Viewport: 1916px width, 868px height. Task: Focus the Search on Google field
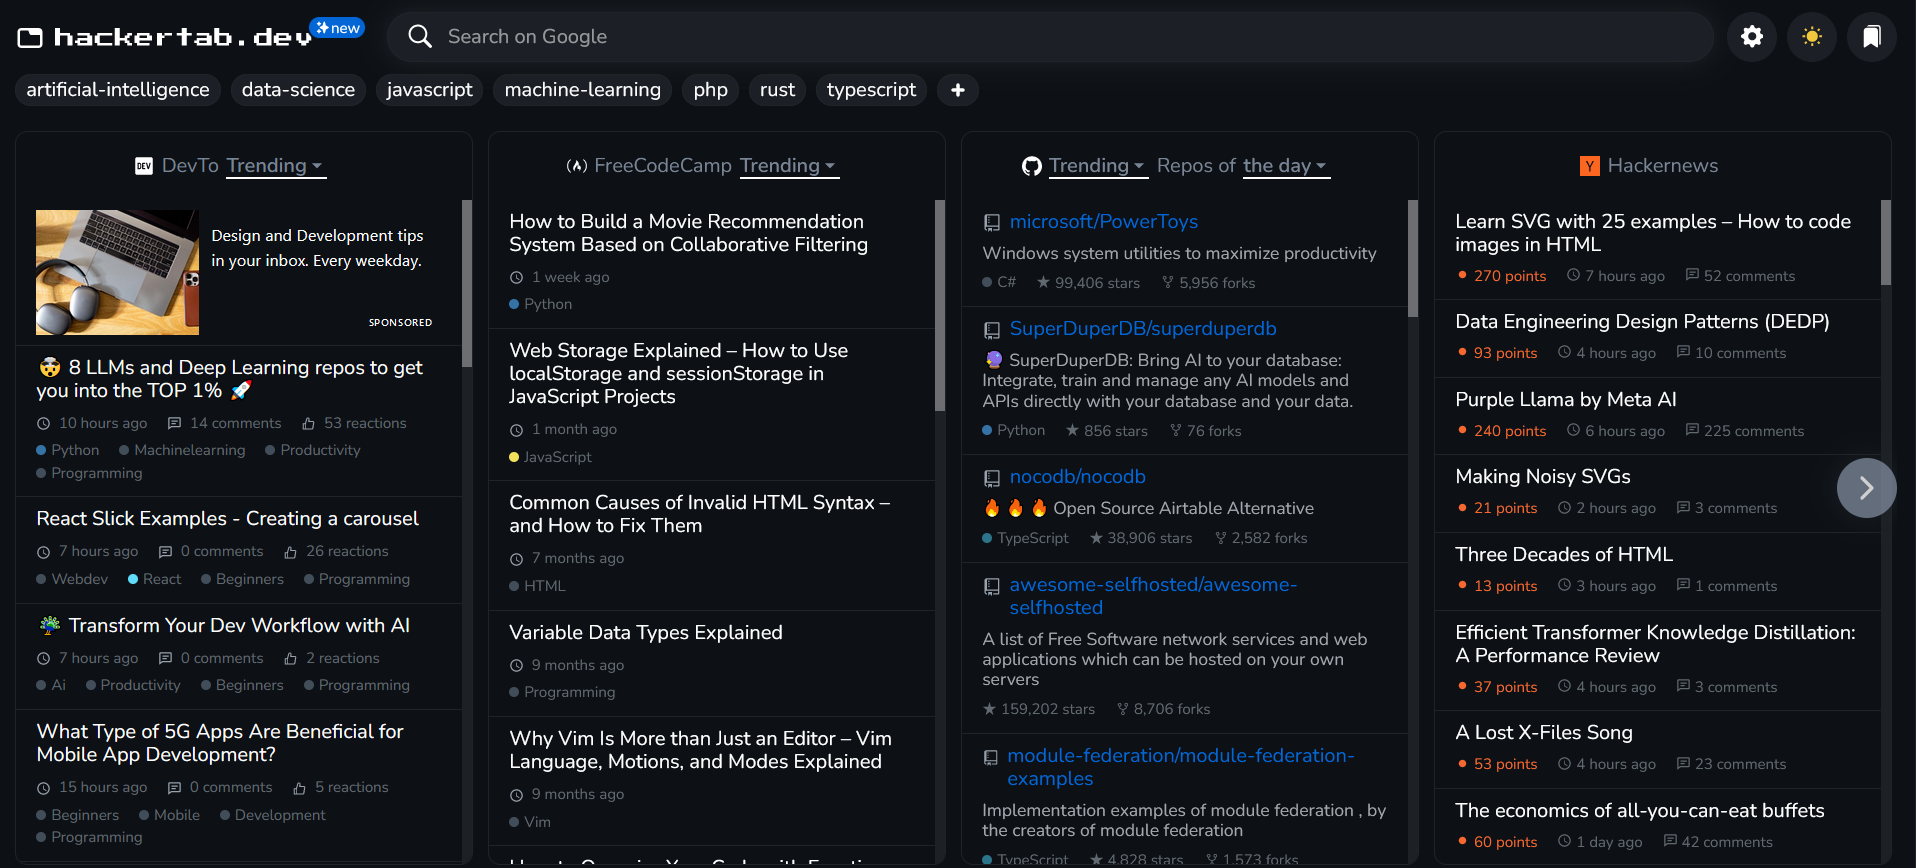tap(1050, 37)
